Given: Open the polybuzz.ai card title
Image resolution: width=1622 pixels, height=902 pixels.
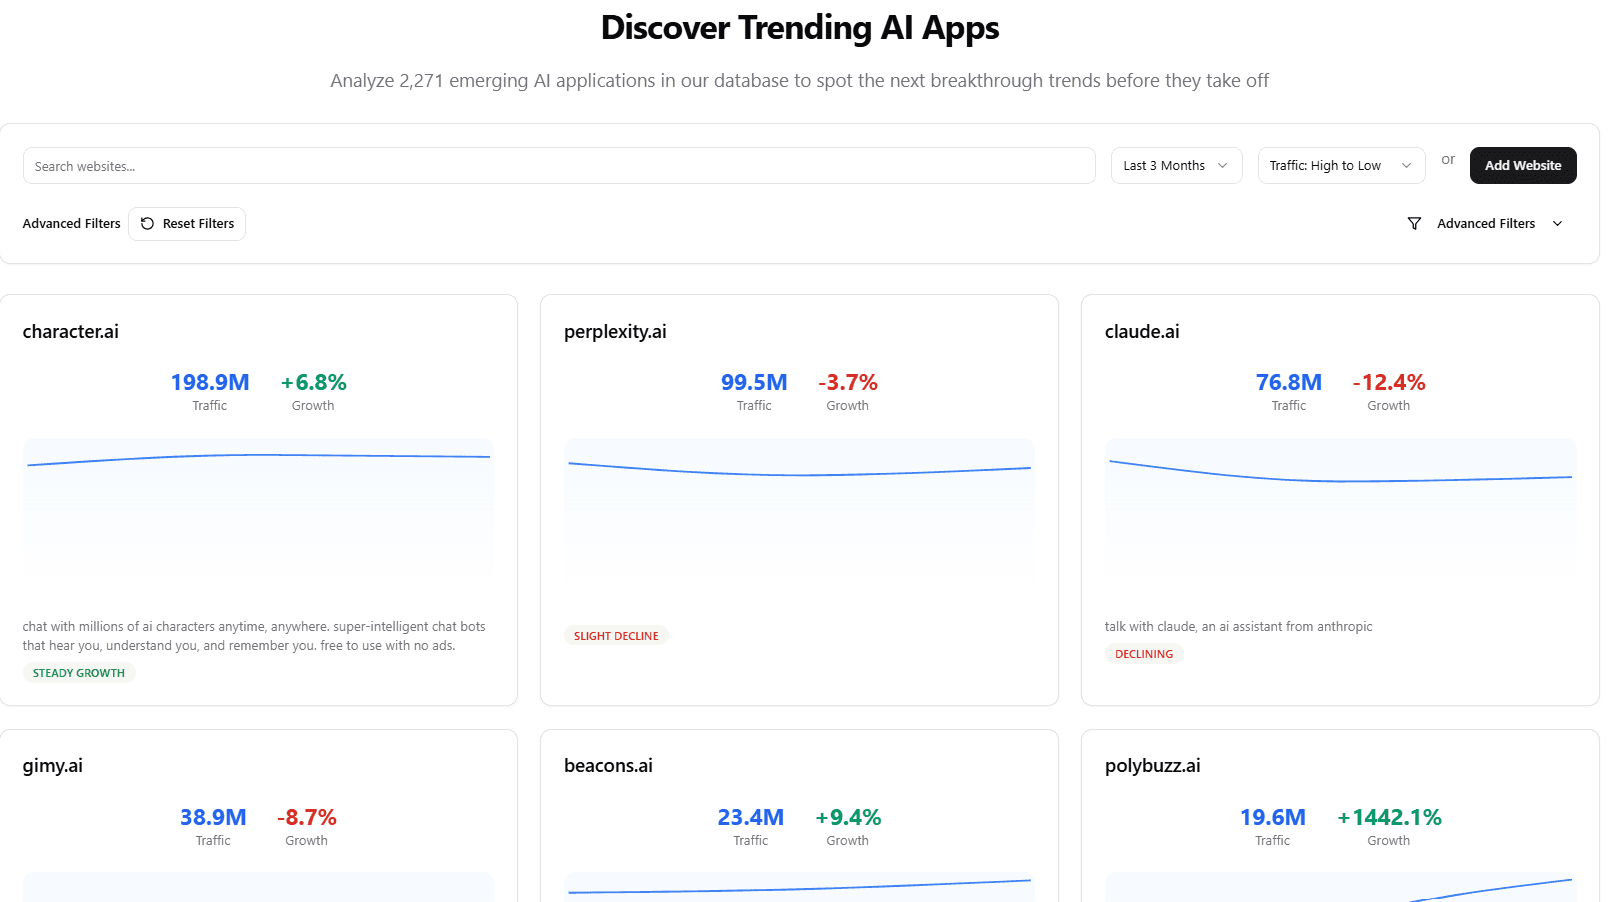Looking at the screenshot, I should (x=1152, y=766).
